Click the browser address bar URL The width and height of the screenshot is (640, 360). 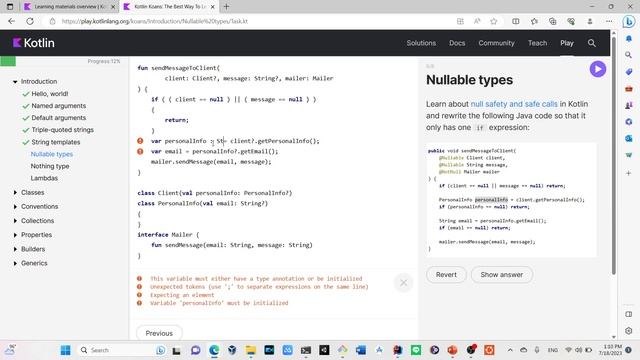(x=155, y=21)
